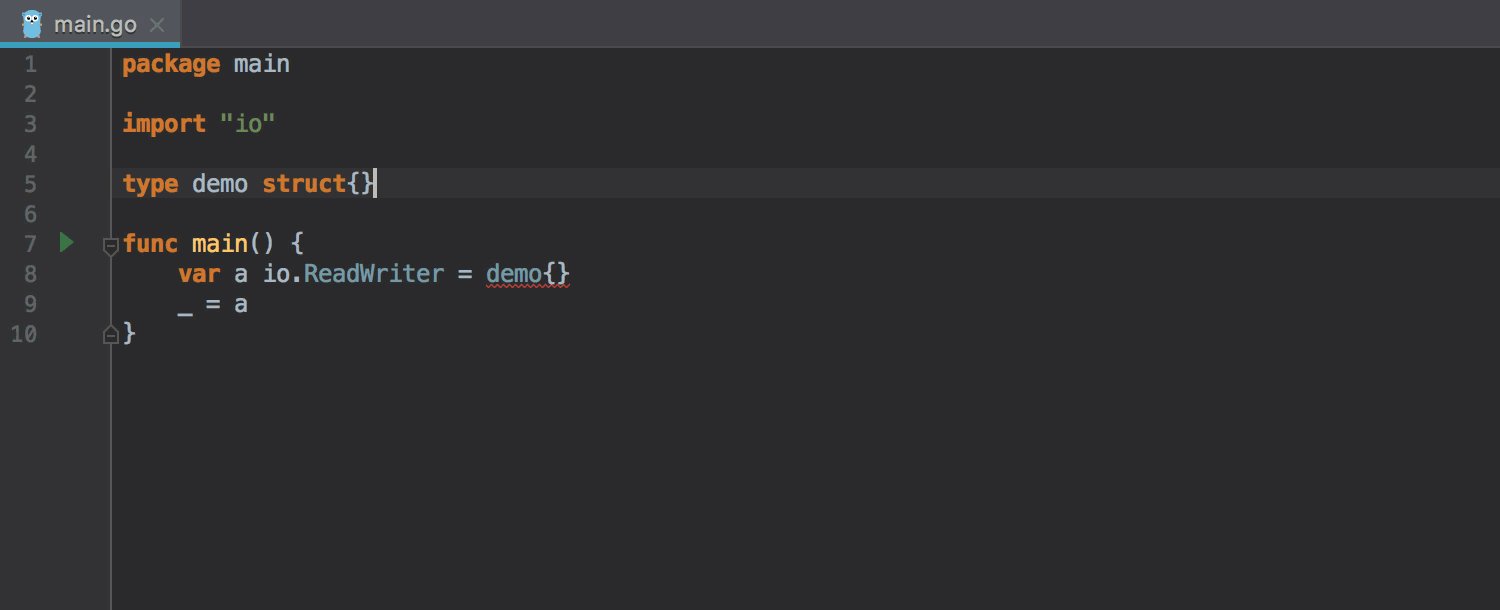Click the 'ReadWriter' type reference

click(x=373, y=273)
